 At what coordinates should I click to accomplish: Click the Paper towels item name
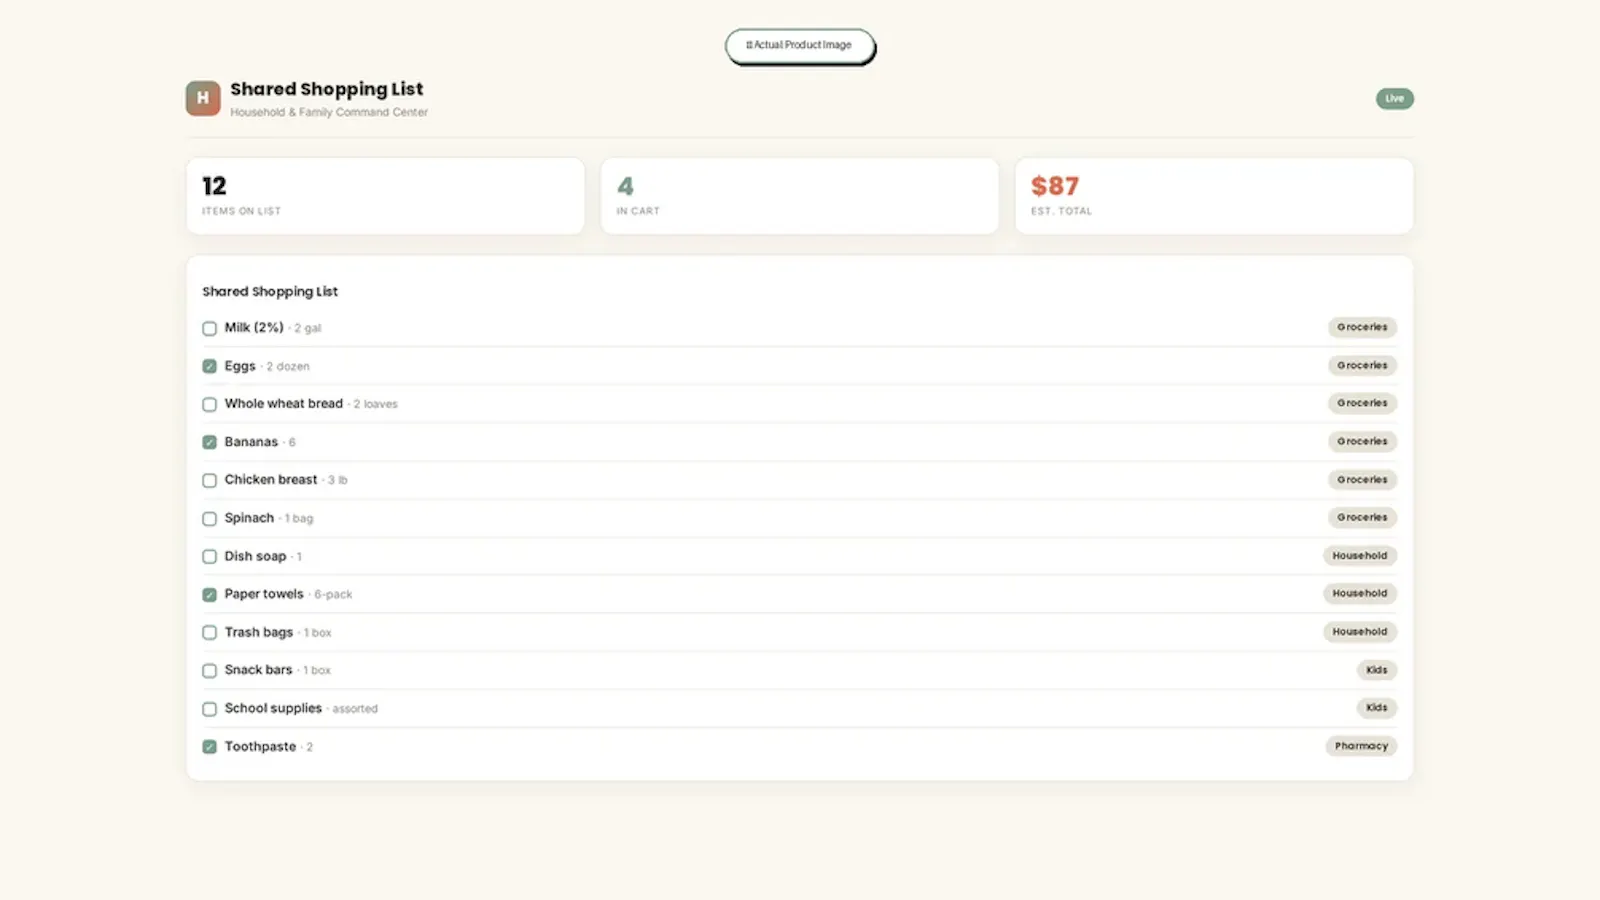264,593
